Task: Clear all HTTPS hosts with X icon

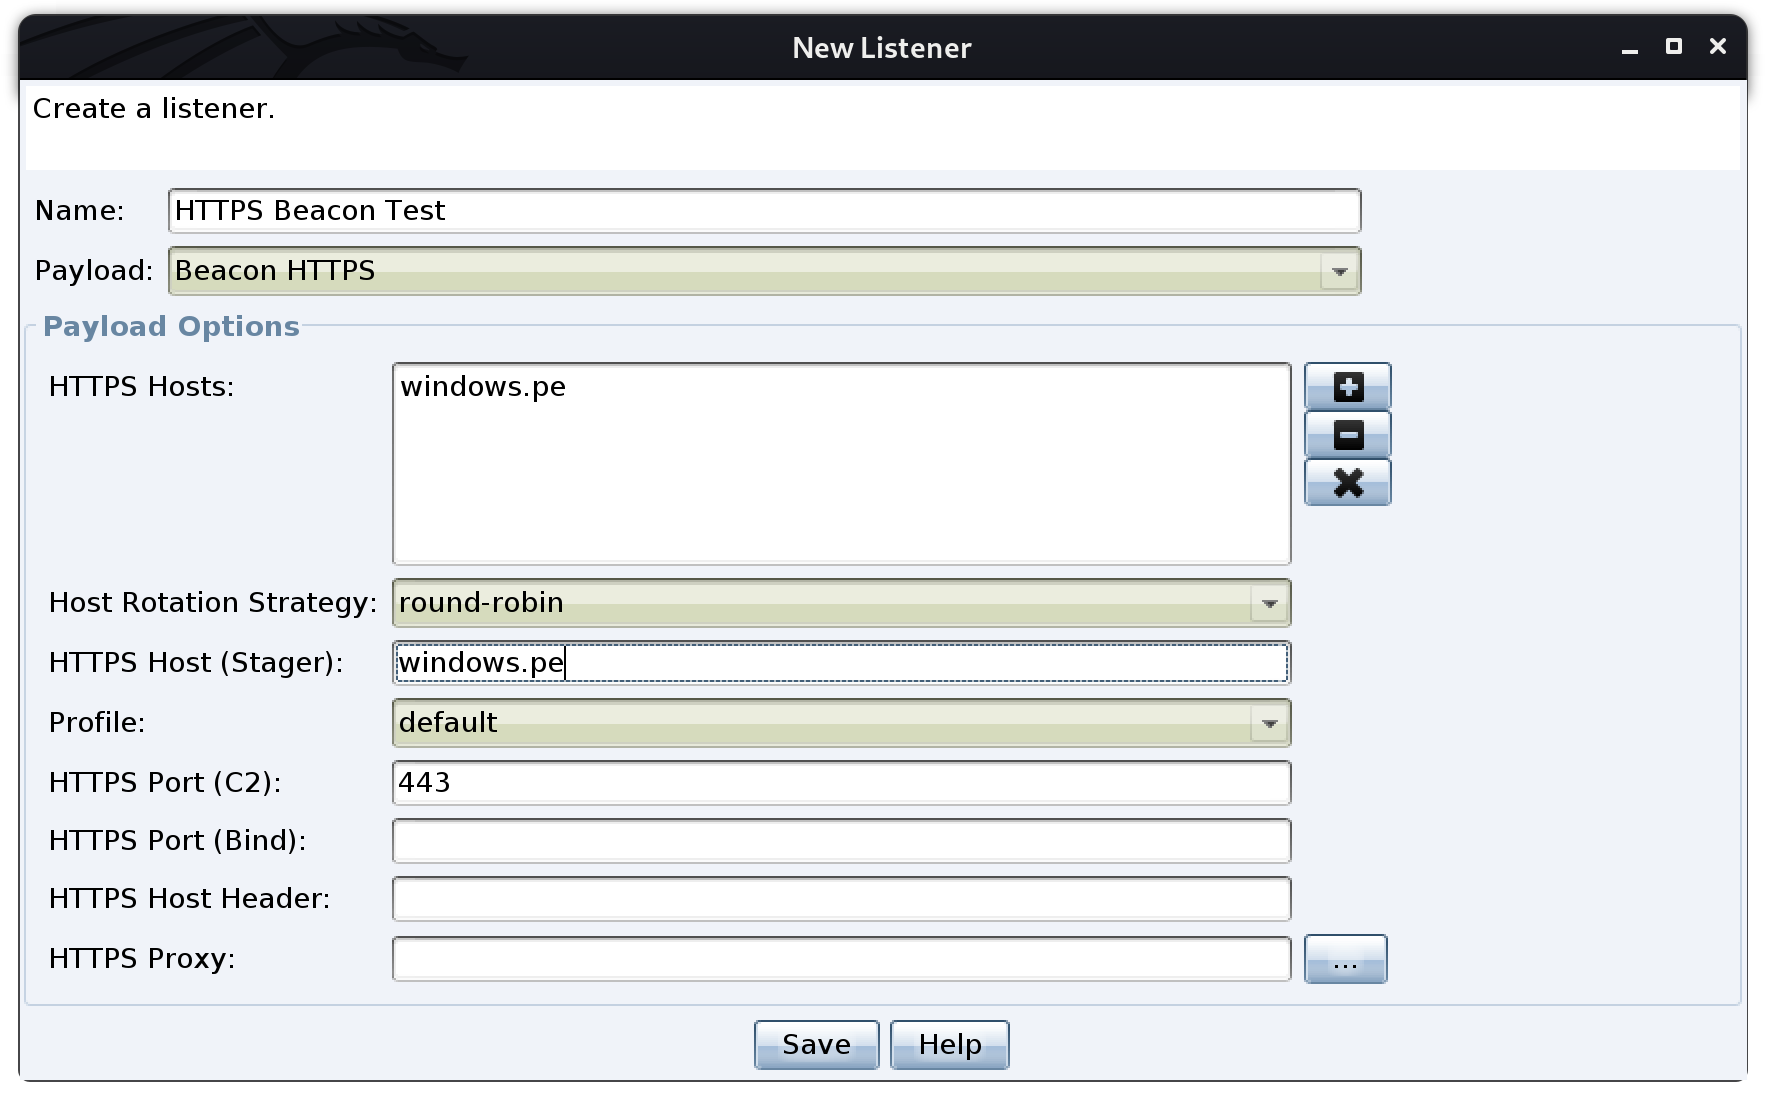Action: (x=1347, y=482)
